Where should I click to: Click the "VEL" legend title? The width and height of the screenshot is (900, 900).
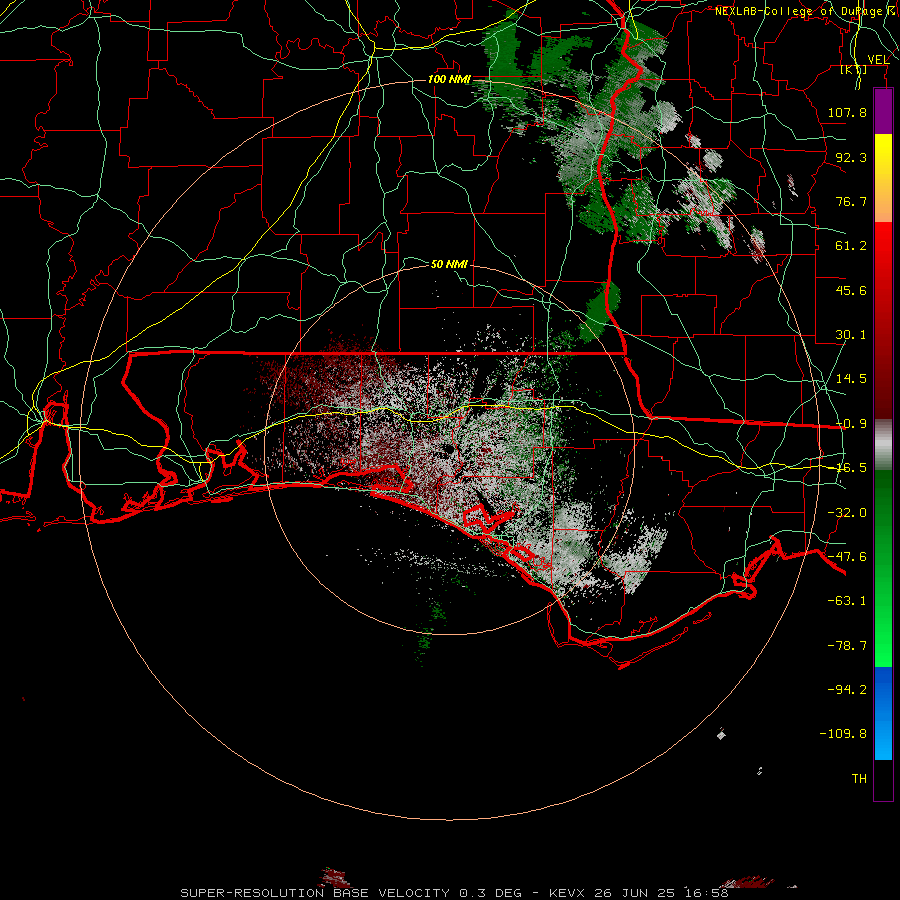tap(878, 60)
